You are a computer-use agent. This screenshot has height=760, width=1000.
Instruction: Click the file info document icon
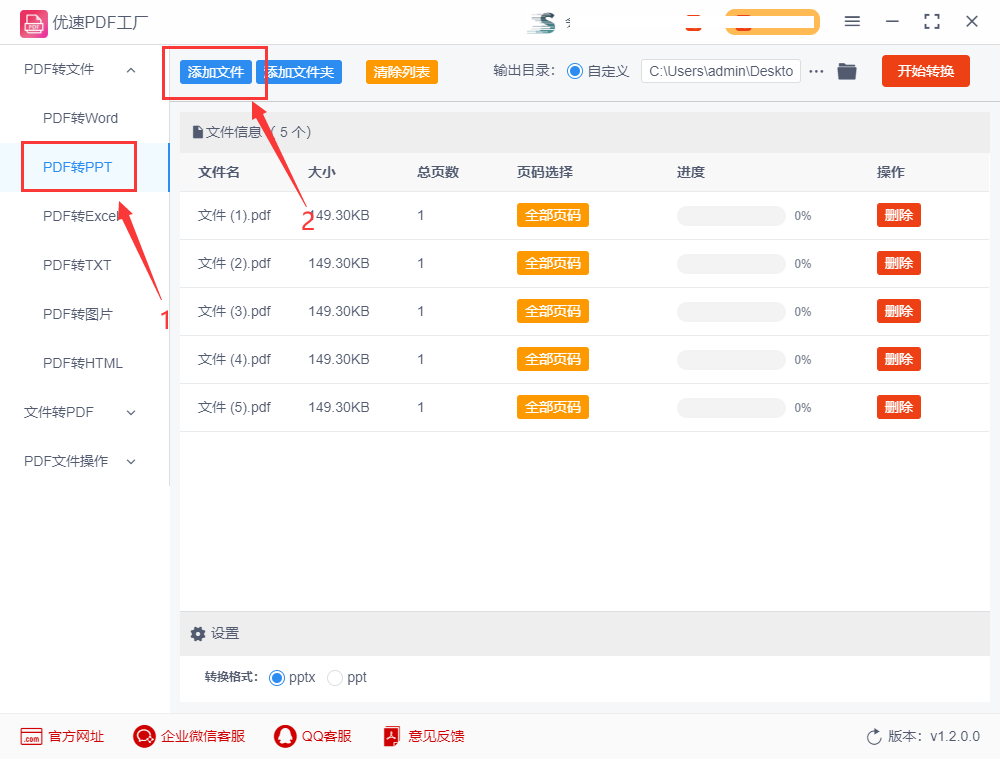click(198, 132)
